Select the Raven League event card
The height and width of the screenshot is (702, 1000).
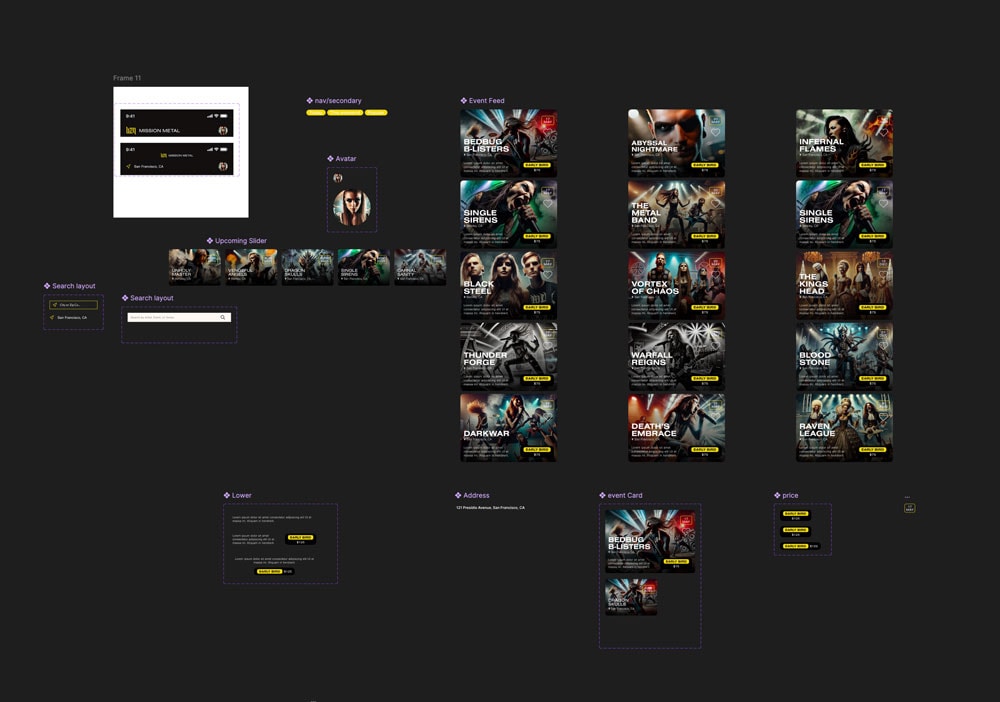click(844, 427)
